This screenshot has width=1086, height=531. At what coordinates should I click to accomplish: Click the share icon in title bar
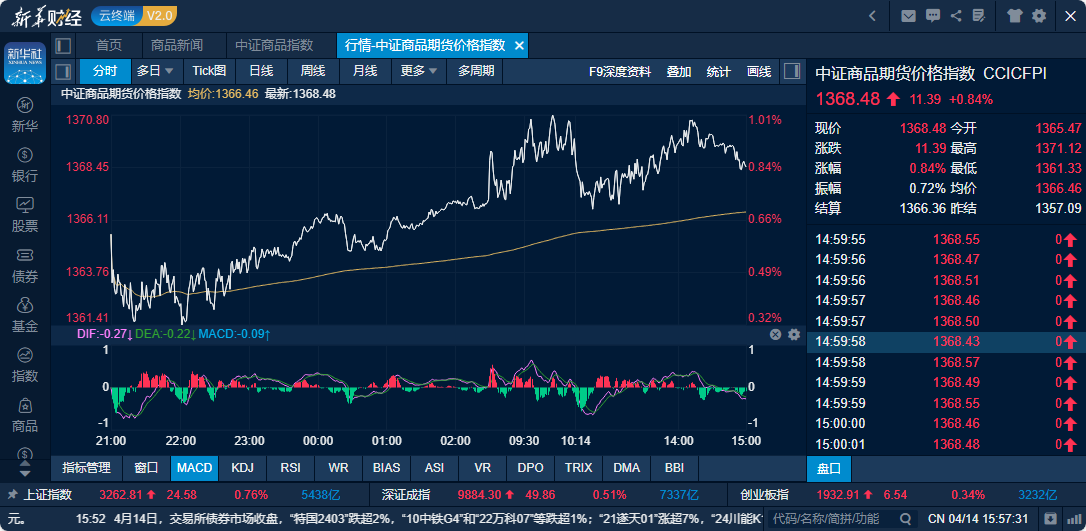956,16
